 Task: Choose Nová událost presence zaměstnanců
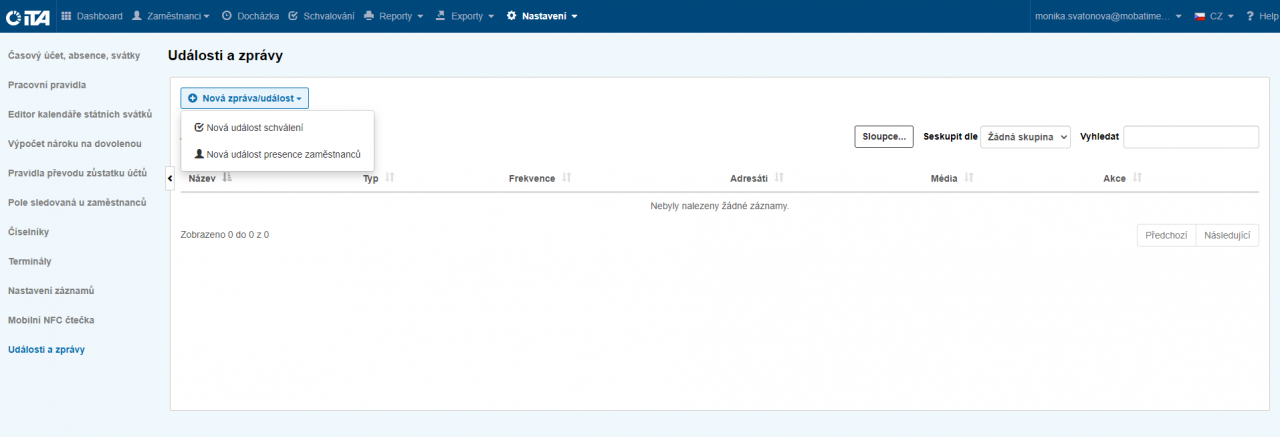283,154
